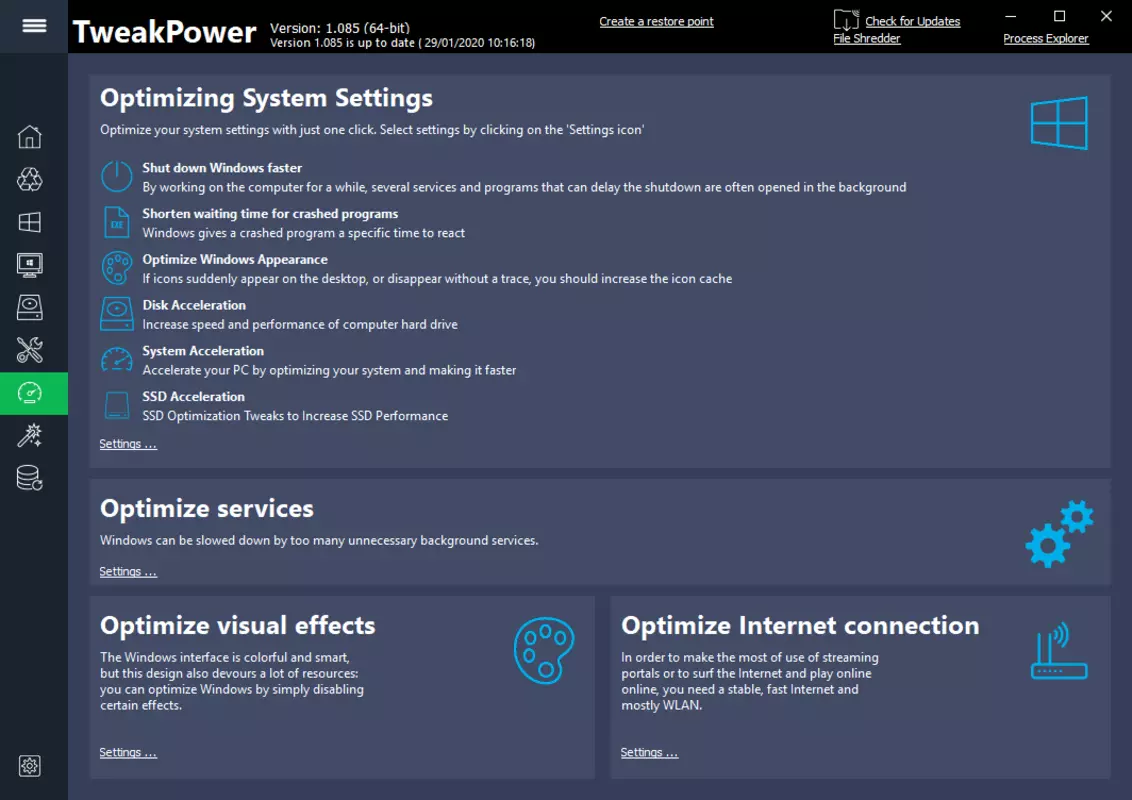Open Settings link in Optimize services

(128, 572)
